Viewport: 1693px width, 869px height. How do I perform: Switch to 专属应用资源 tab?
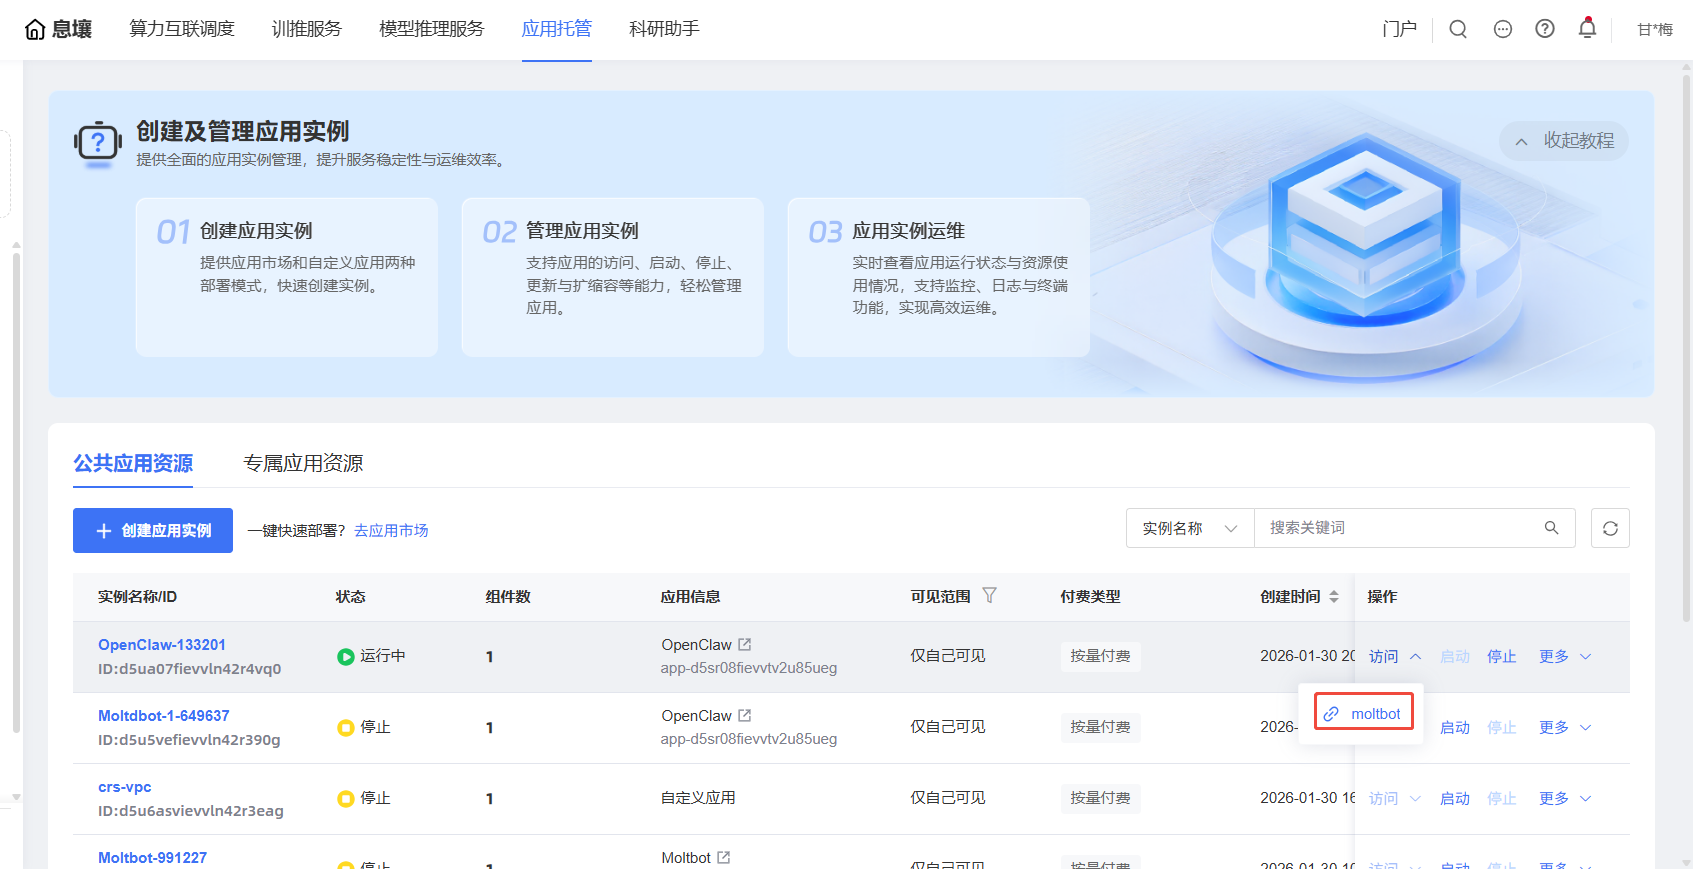pyautogui.click(x=303, y=463)
